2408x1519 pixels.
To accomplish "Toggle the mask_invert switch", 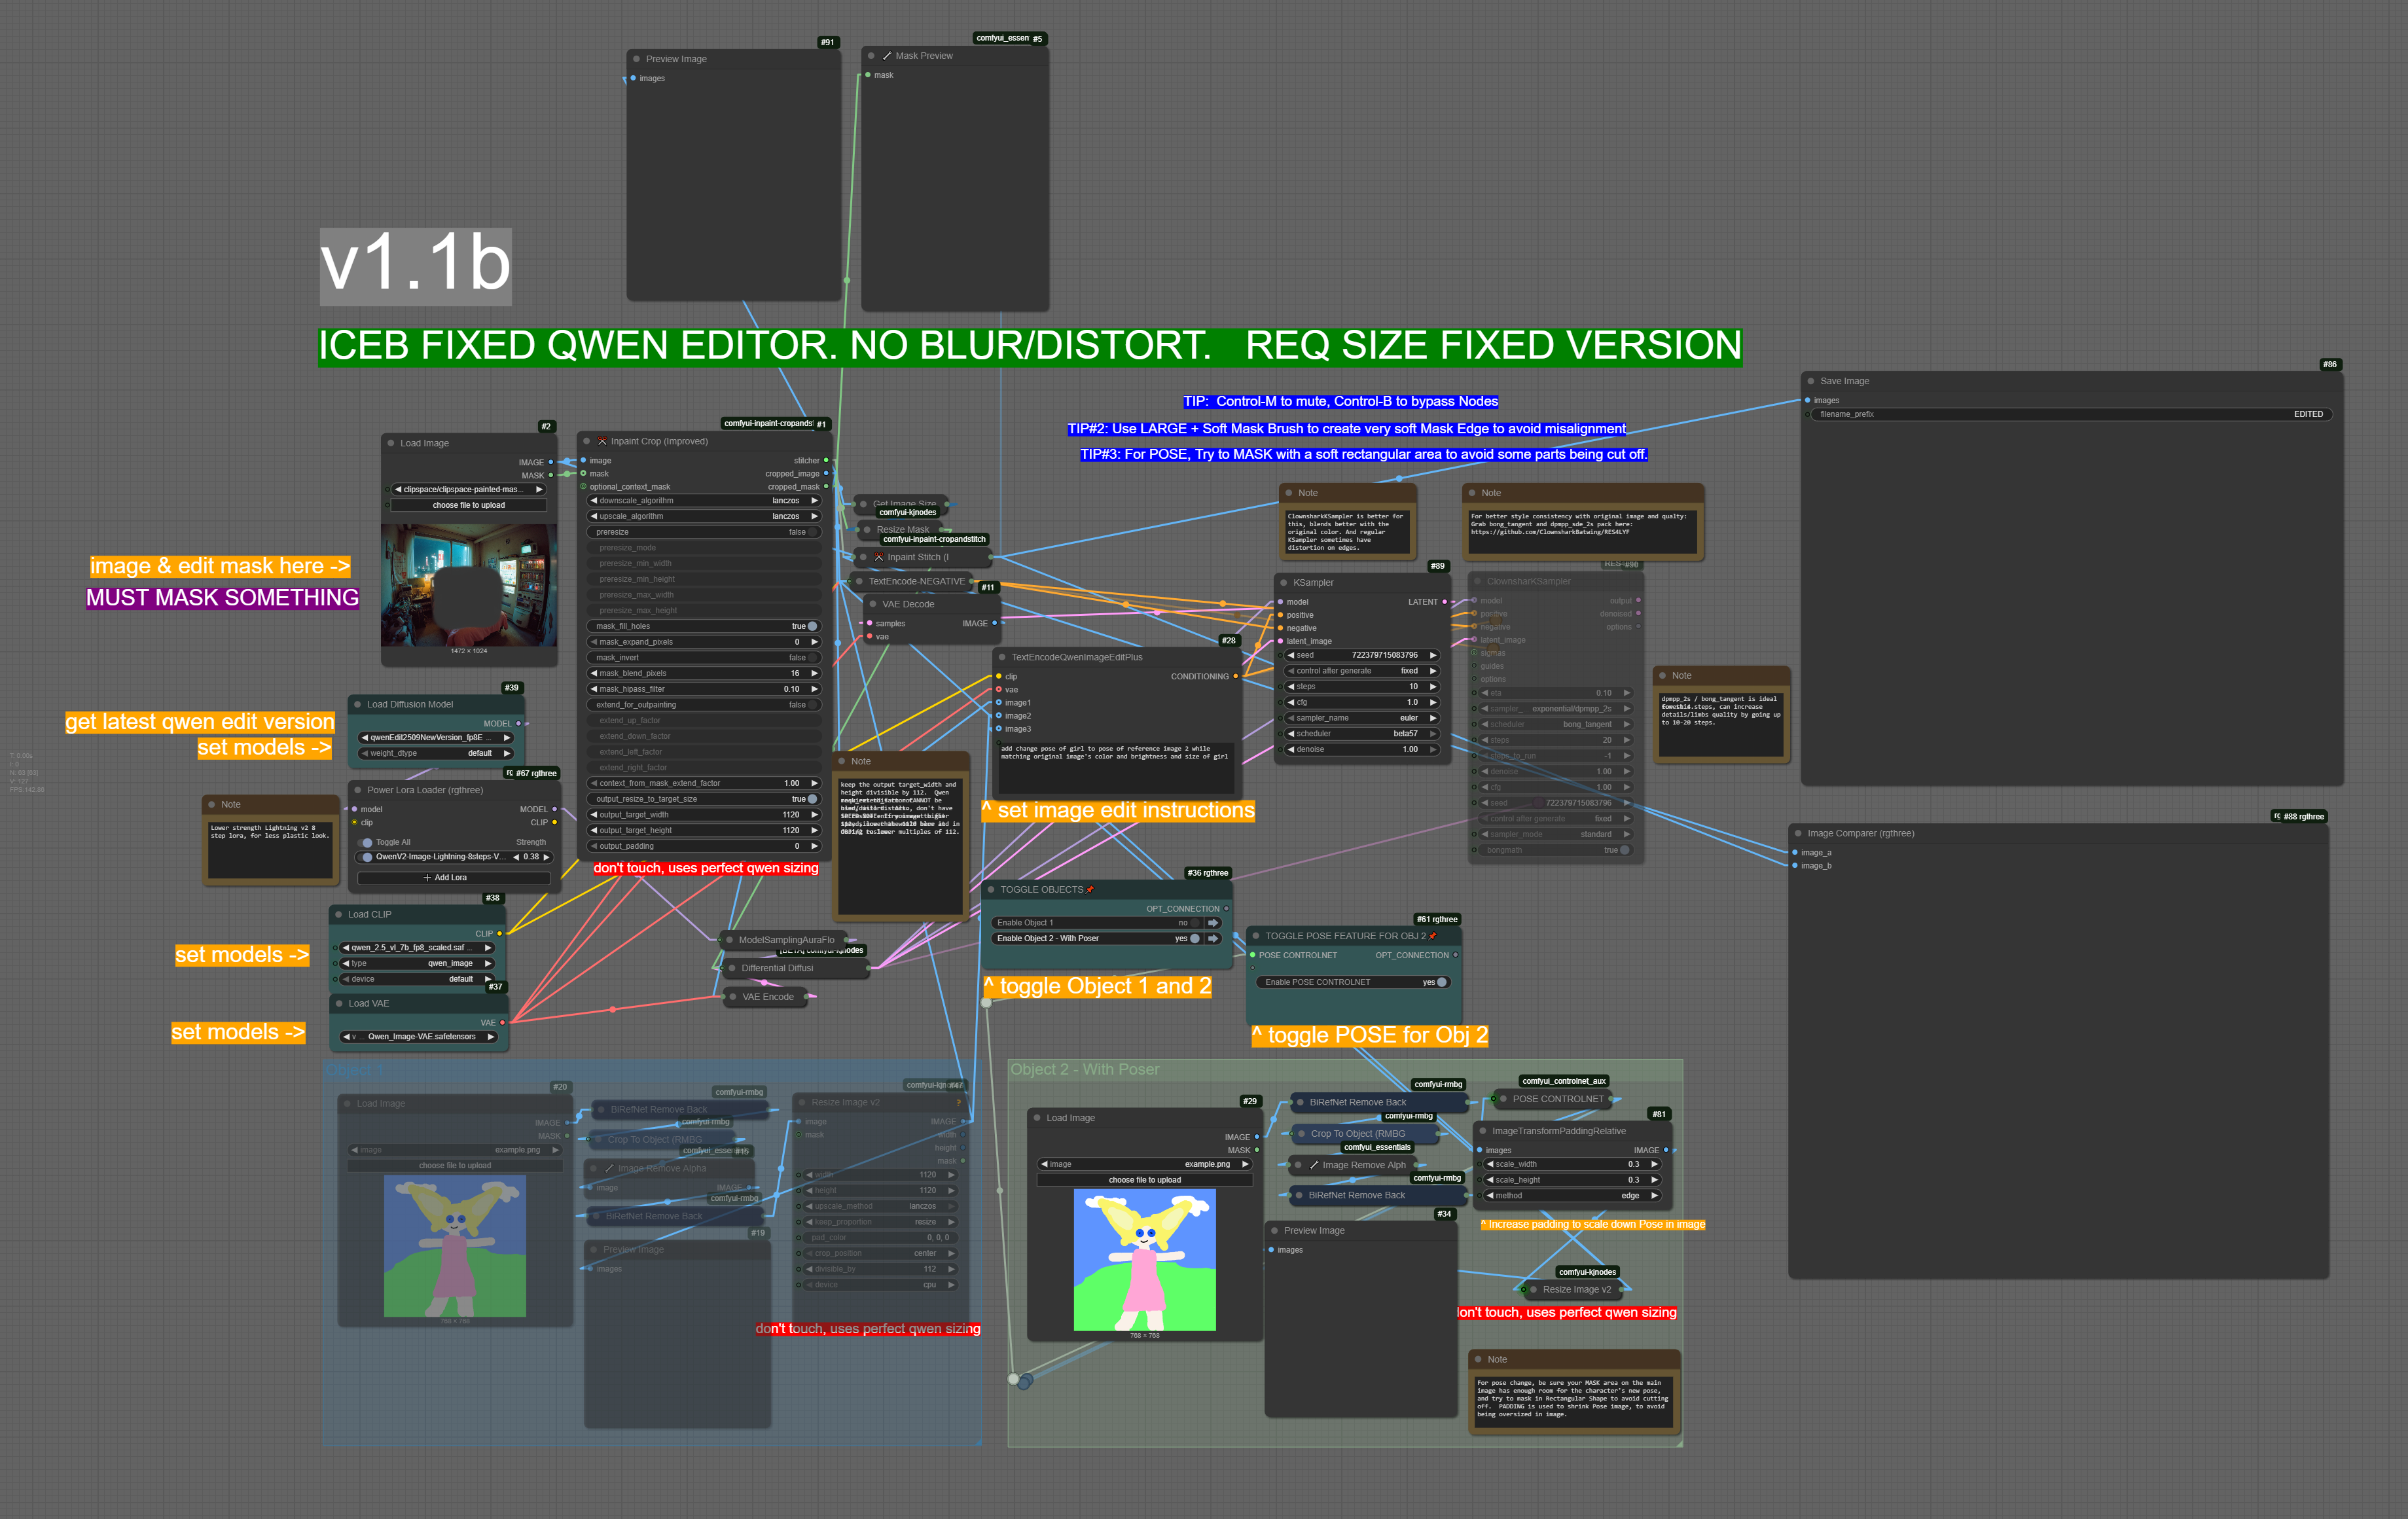I will click(811, 658).
